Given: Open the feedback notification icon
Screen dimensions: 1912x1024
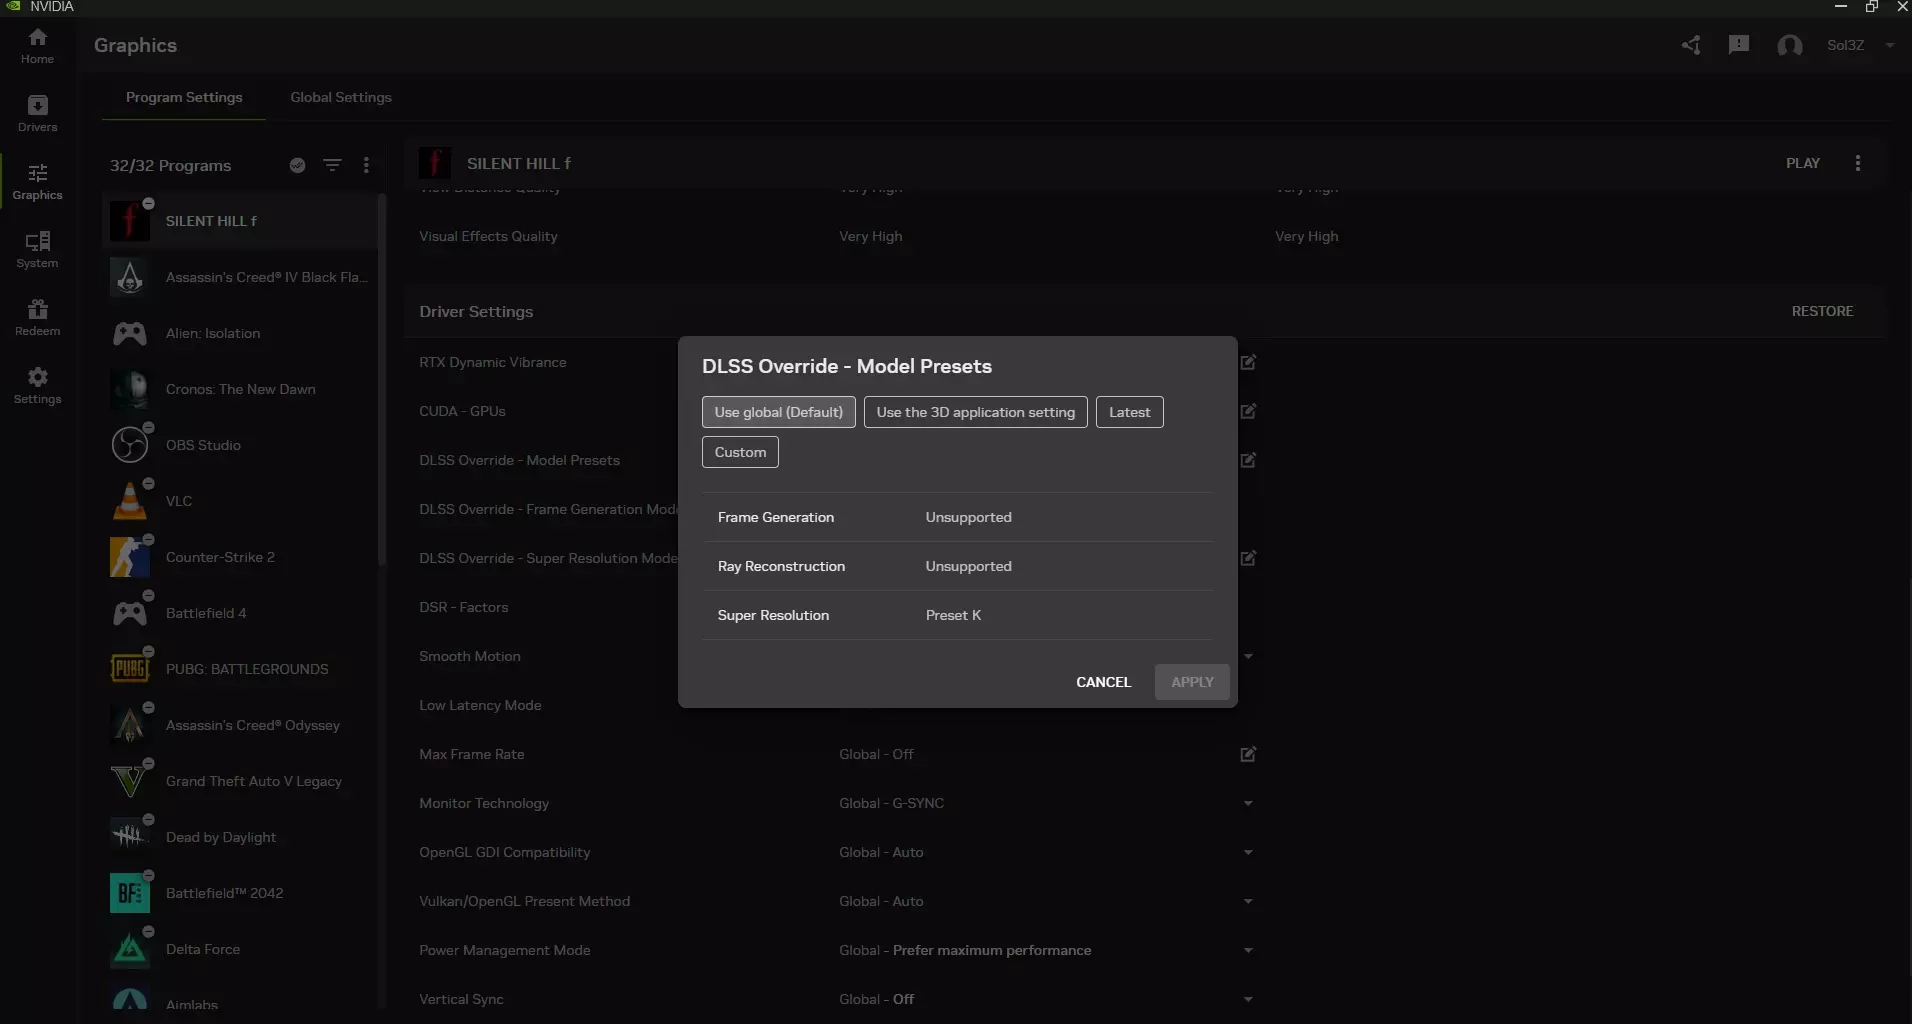Looking at the screenshot, I should (x=1739, y=45).
